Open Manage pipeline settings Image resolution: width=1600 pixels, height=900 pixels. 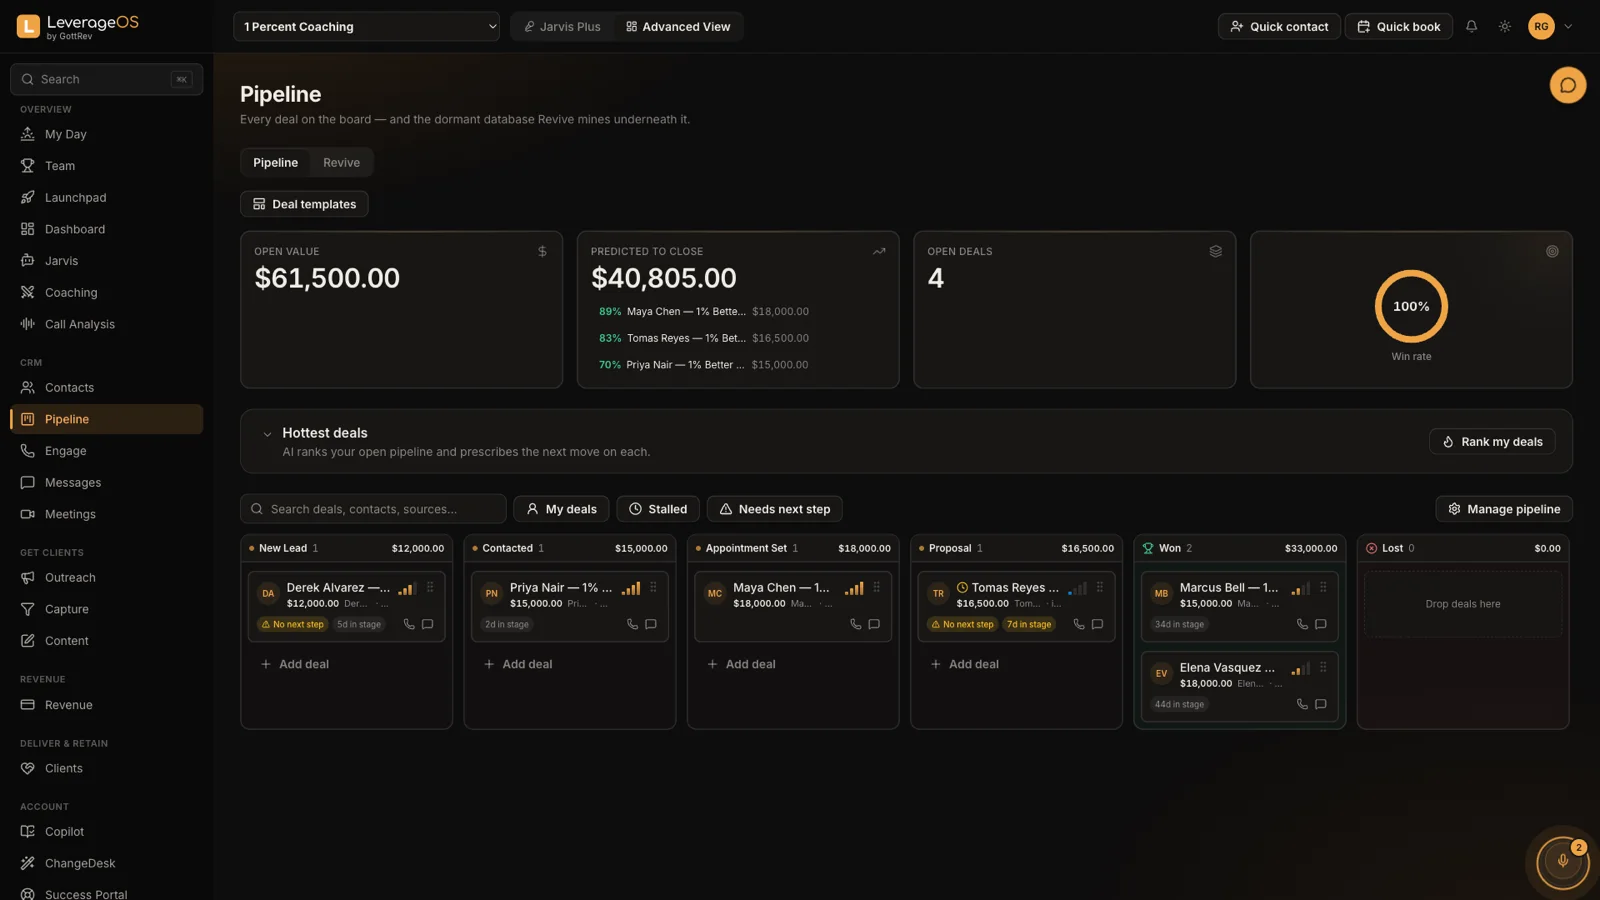coord(1504,509)
